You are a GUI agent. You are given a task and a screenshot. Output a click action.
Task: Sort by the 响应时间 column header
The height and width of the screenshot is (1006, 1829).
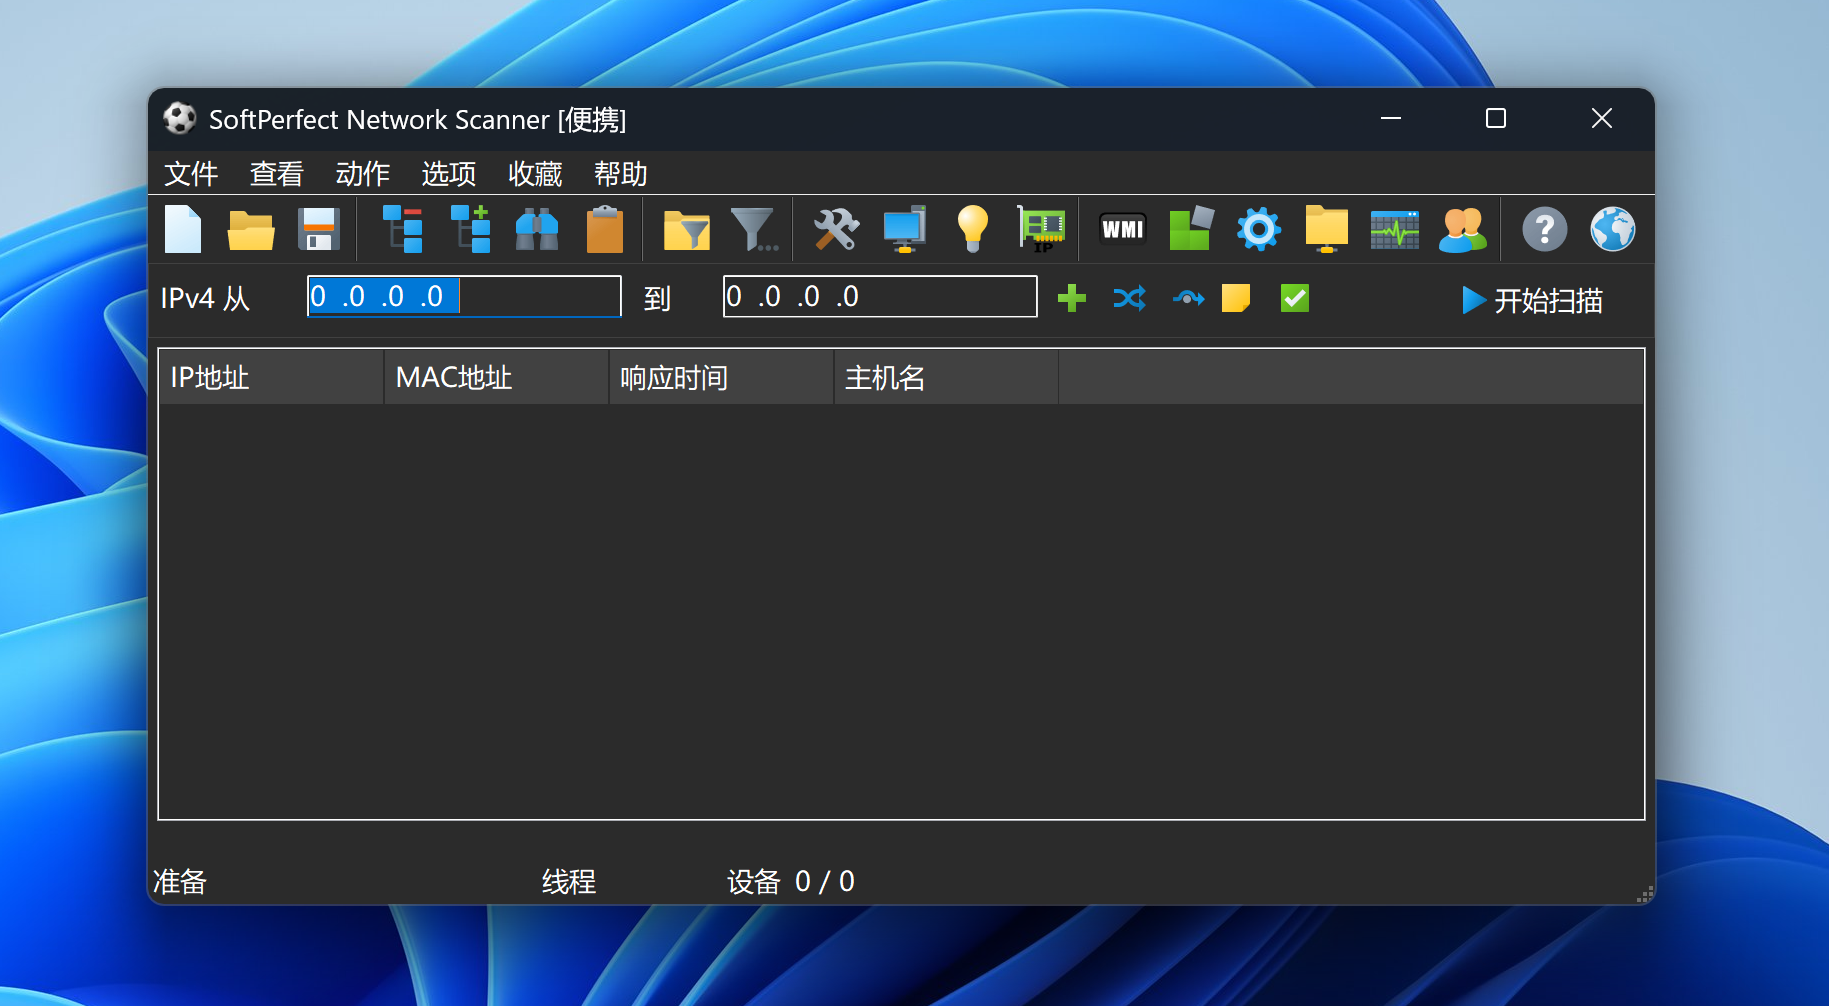tap(722, 377)
